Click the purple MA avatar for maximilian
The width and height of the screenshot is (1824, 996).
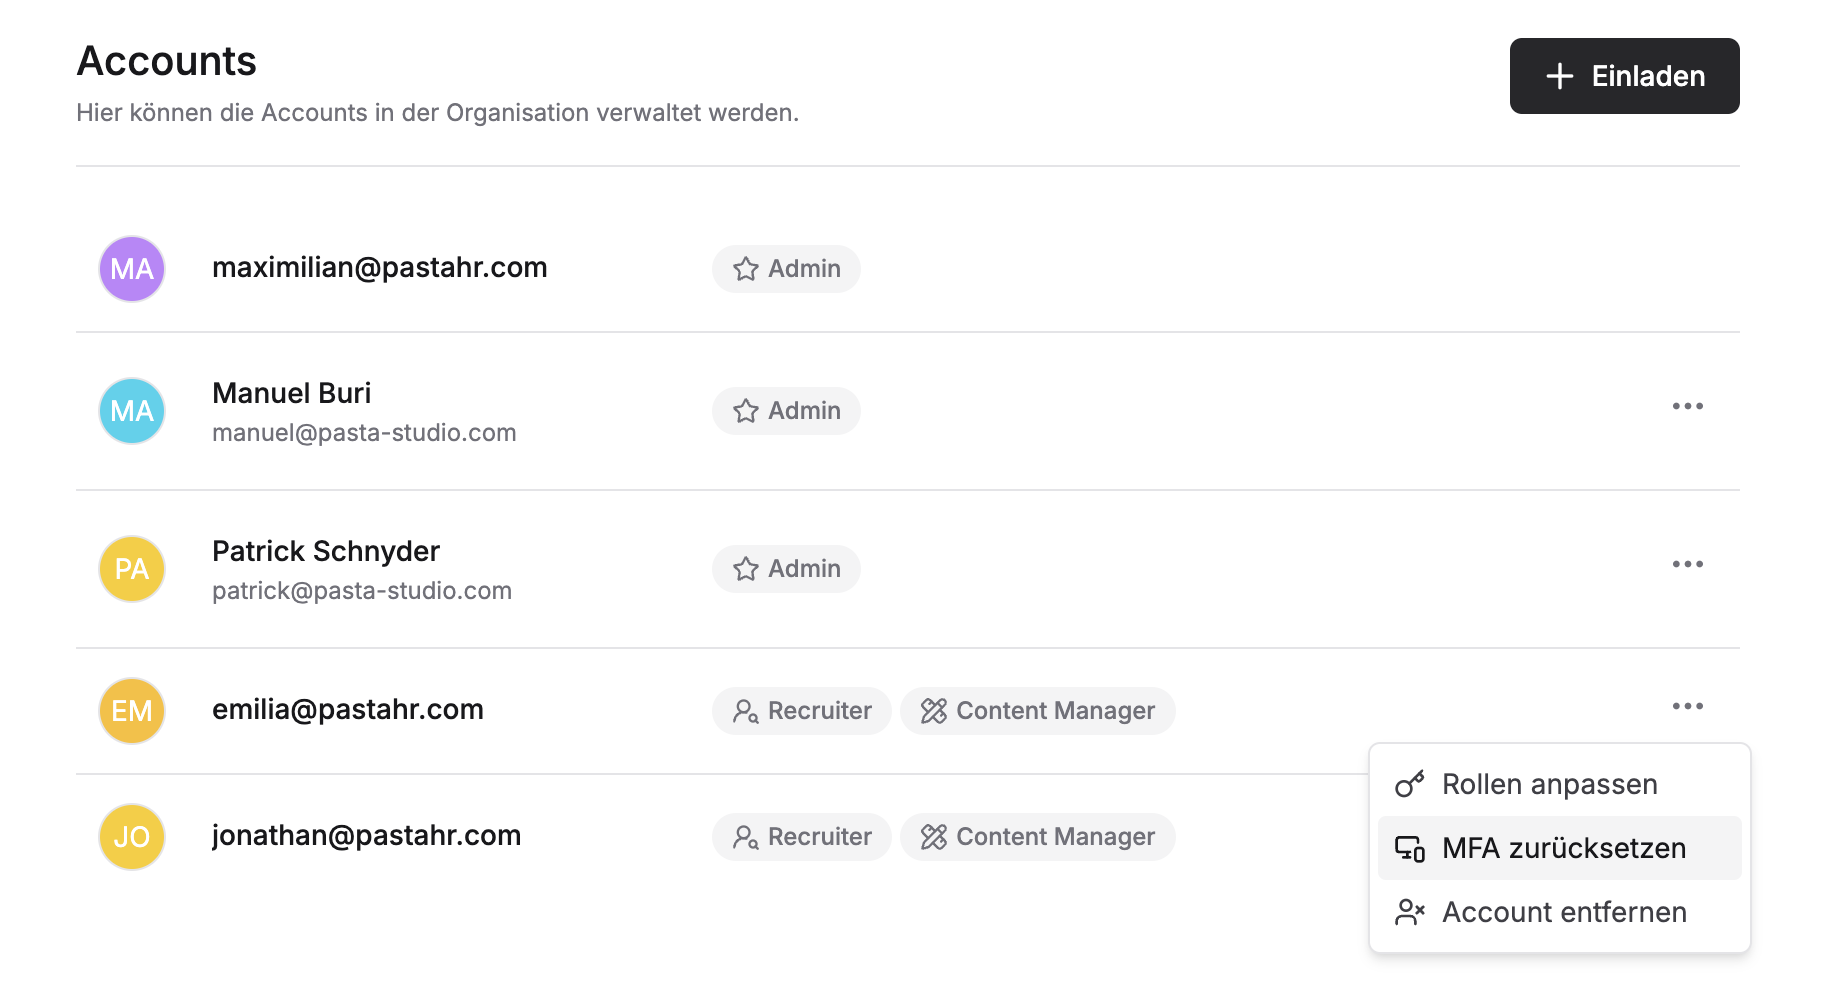pyautogui.click(x=132, y=269)
